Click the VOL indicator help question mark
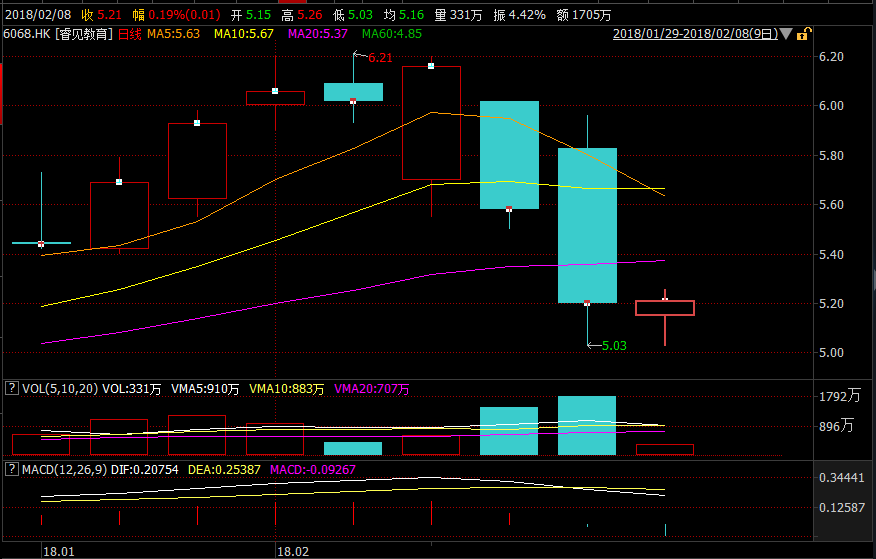Viewport: 876px width, 559px height. 12,388
